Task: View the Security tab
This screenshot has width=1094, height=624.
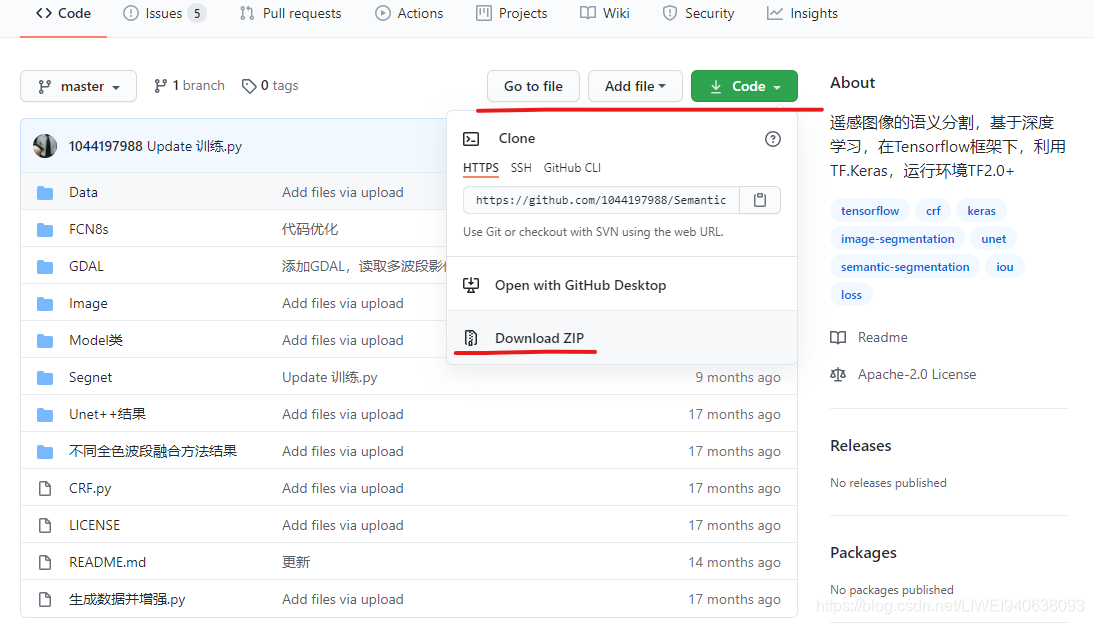Action: click(x=698, y=13)
